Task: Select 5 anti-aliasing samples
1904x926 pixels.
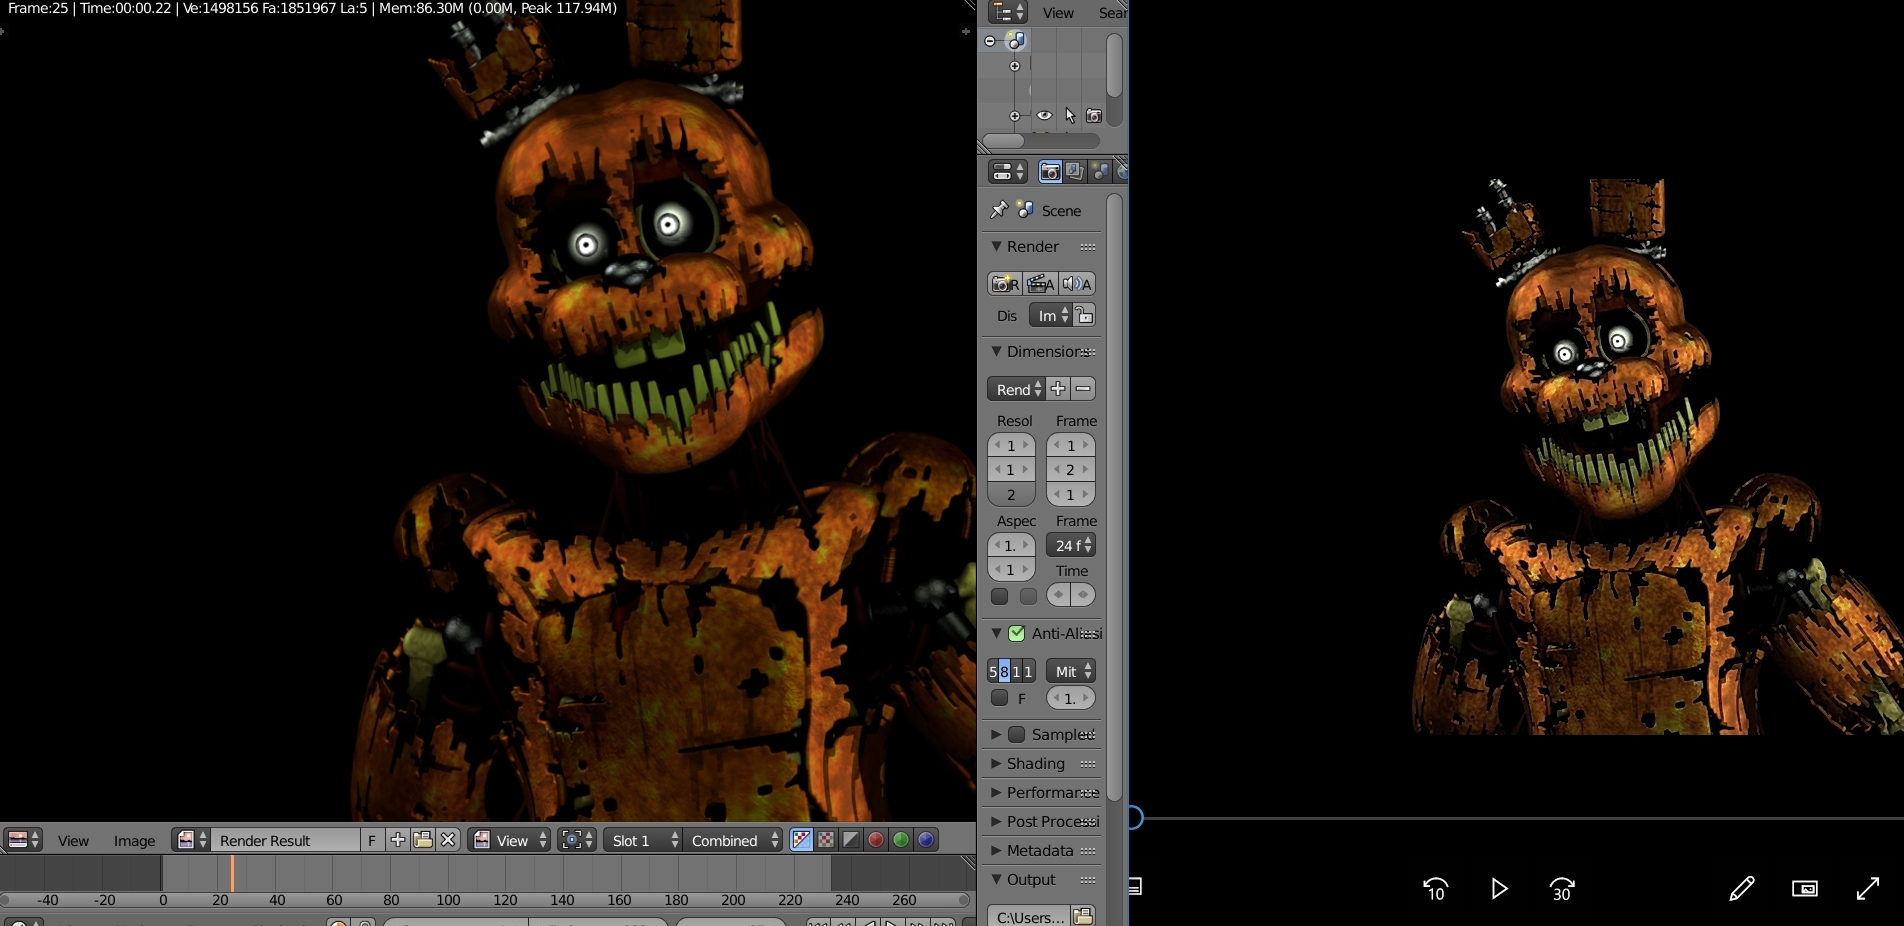Action: pos(993,671)
